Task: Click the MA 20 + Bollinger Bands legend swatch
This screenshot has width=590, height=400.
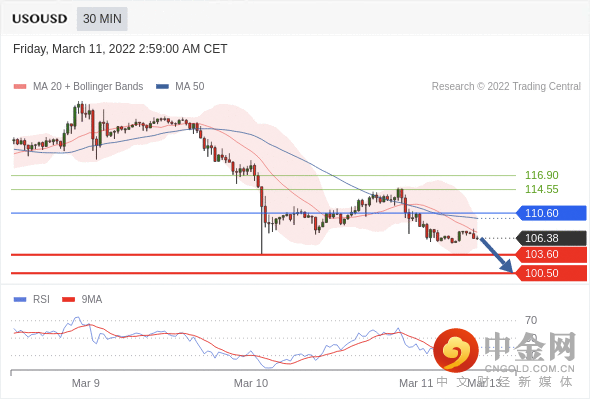Action: click(20, 87)
